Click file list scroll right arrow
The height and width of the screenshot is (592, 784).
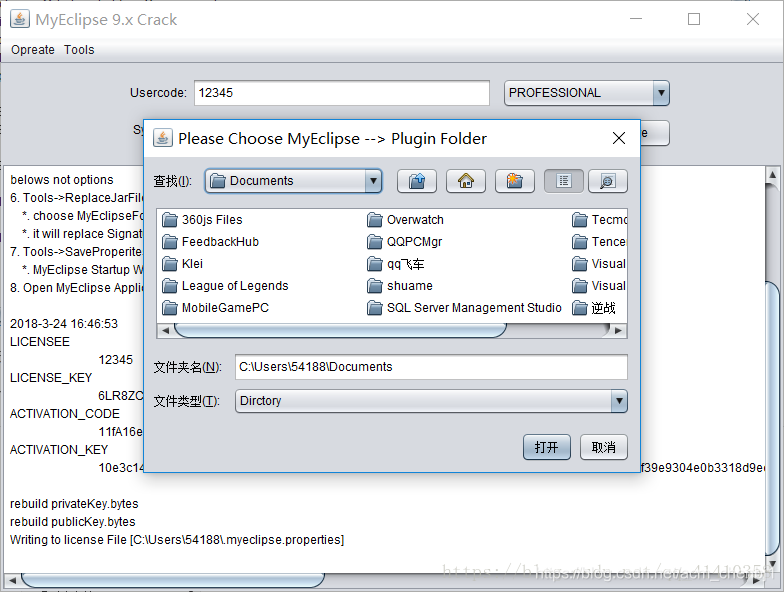(618, 330)
